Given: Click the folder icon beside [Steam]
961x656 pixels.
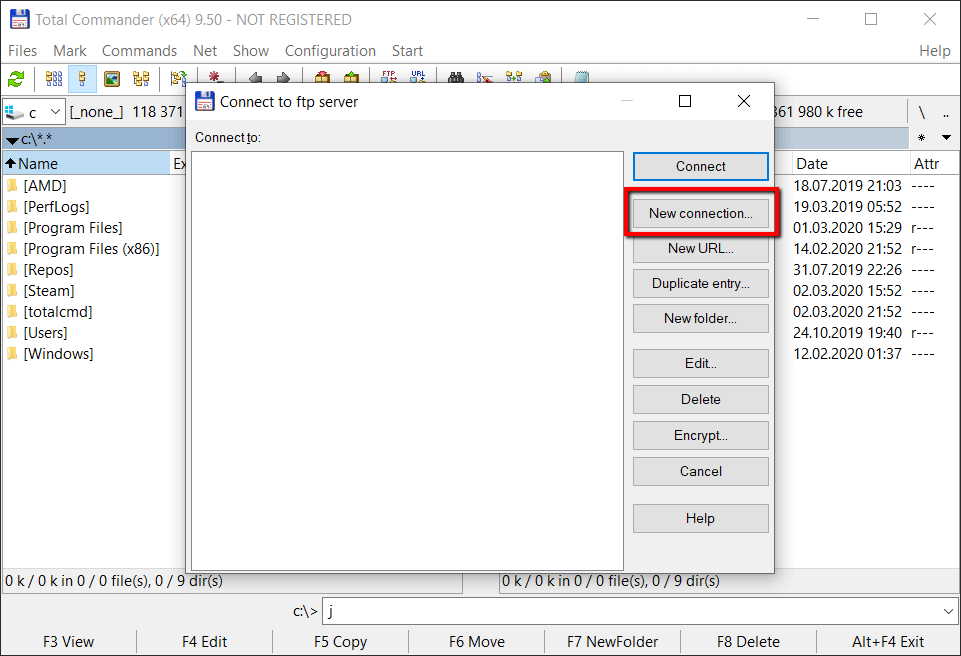Looking at the screenshot, I should [x=12, y=291].
